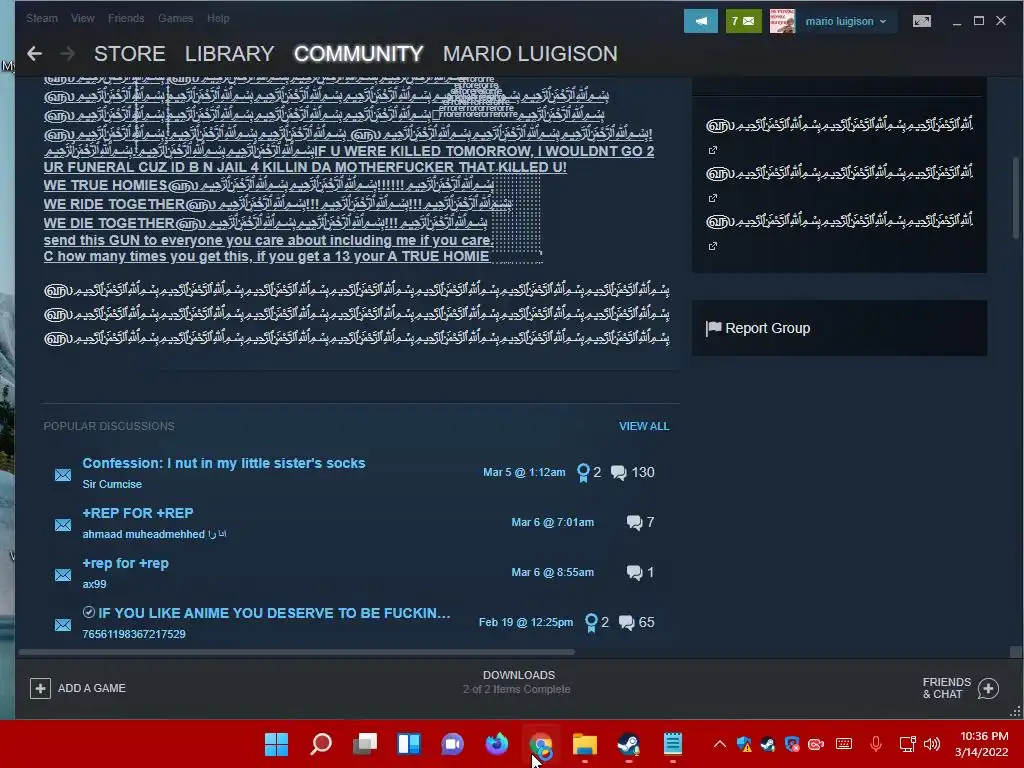The height and width of the screenshot is (768, 1024).
Task: Click author ID 76561198367217529
Action: click(x=134, y=634)
